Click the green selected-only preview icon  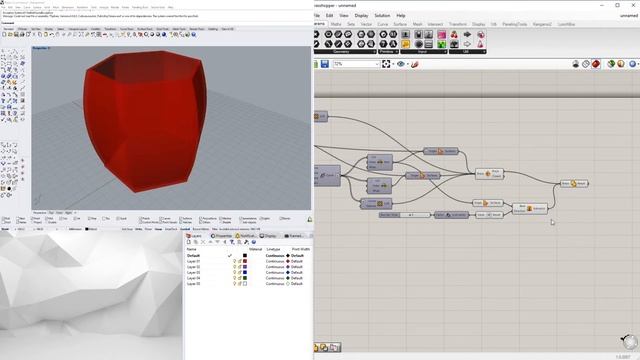click(x=611, y=64)
